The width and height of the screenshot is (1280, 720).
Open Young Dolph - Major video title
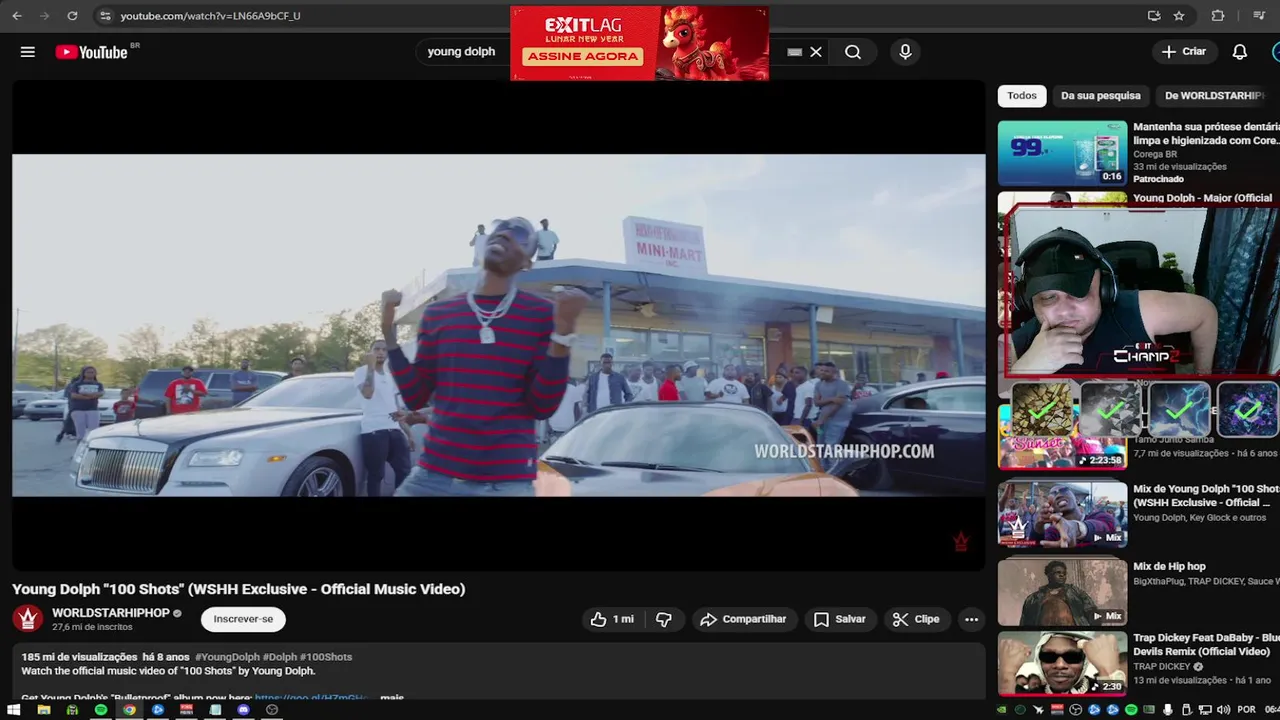[1205, 198]
